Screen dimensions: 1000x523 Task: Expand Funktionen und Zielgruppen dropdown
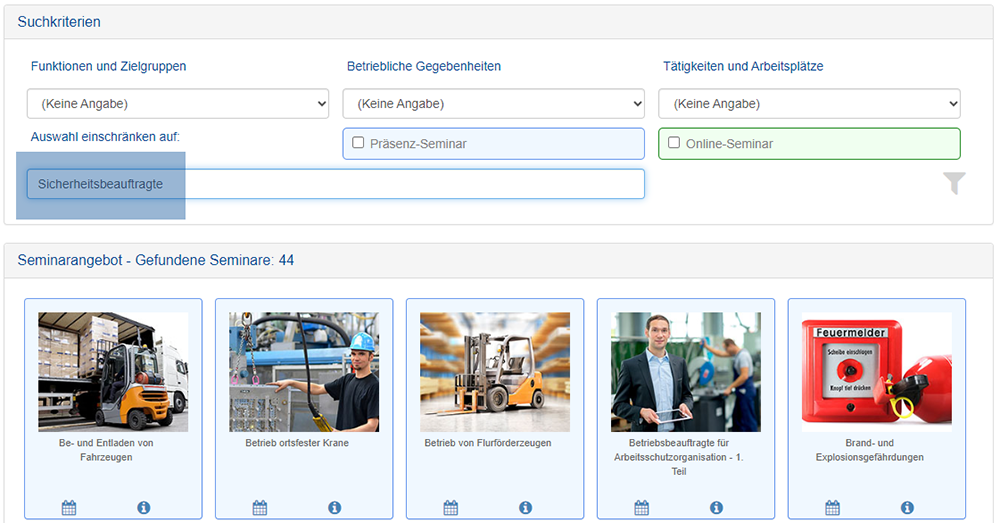click(x=178, y=103)
